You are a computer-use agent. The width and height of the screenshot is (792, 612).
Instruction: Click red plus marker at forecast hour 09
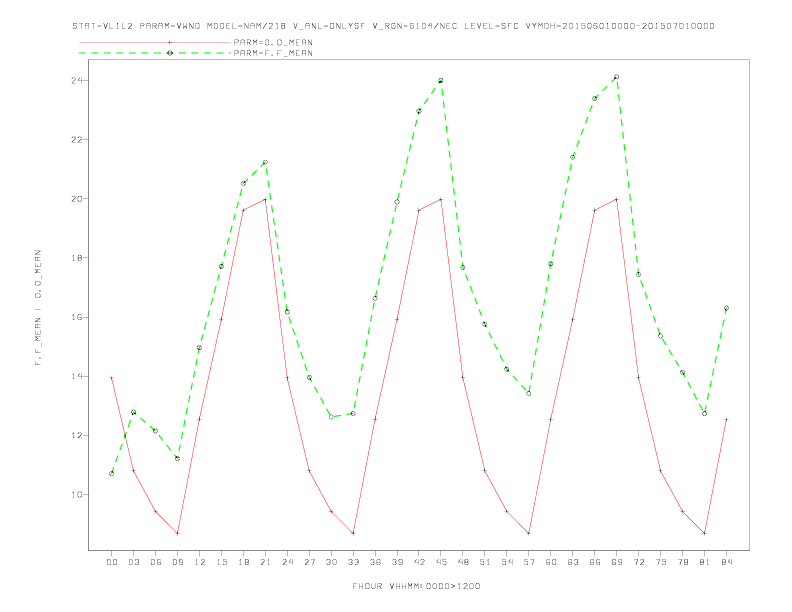point(177,533)
